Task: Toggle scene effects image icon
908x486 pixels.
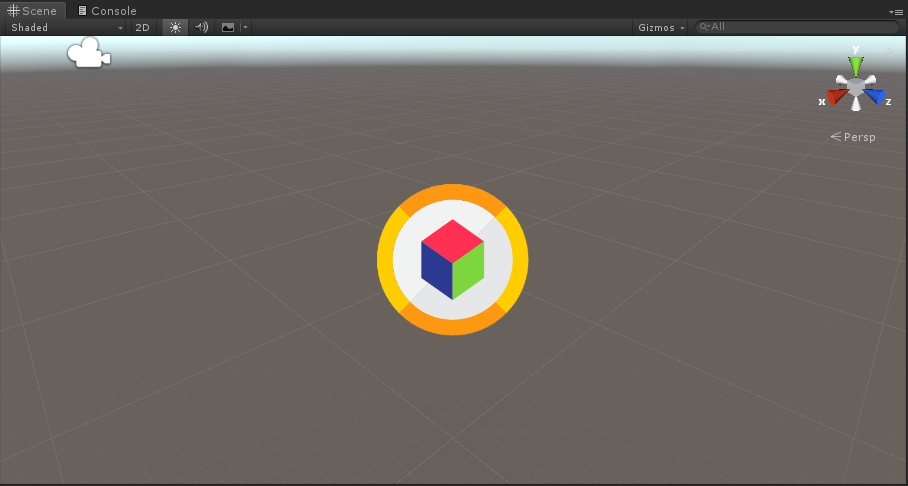Action: click(228, 27)
